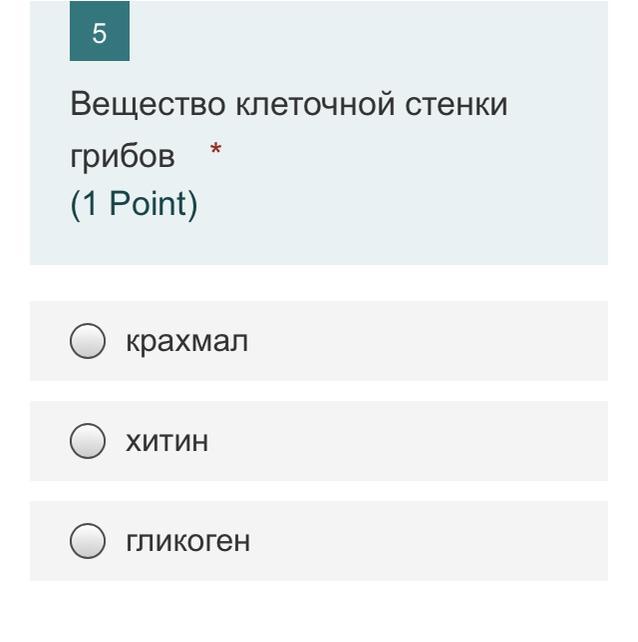Viewport: 638px width, 642px height.
Task: Select the крахмал radio button
Action: tap(88, 341)
